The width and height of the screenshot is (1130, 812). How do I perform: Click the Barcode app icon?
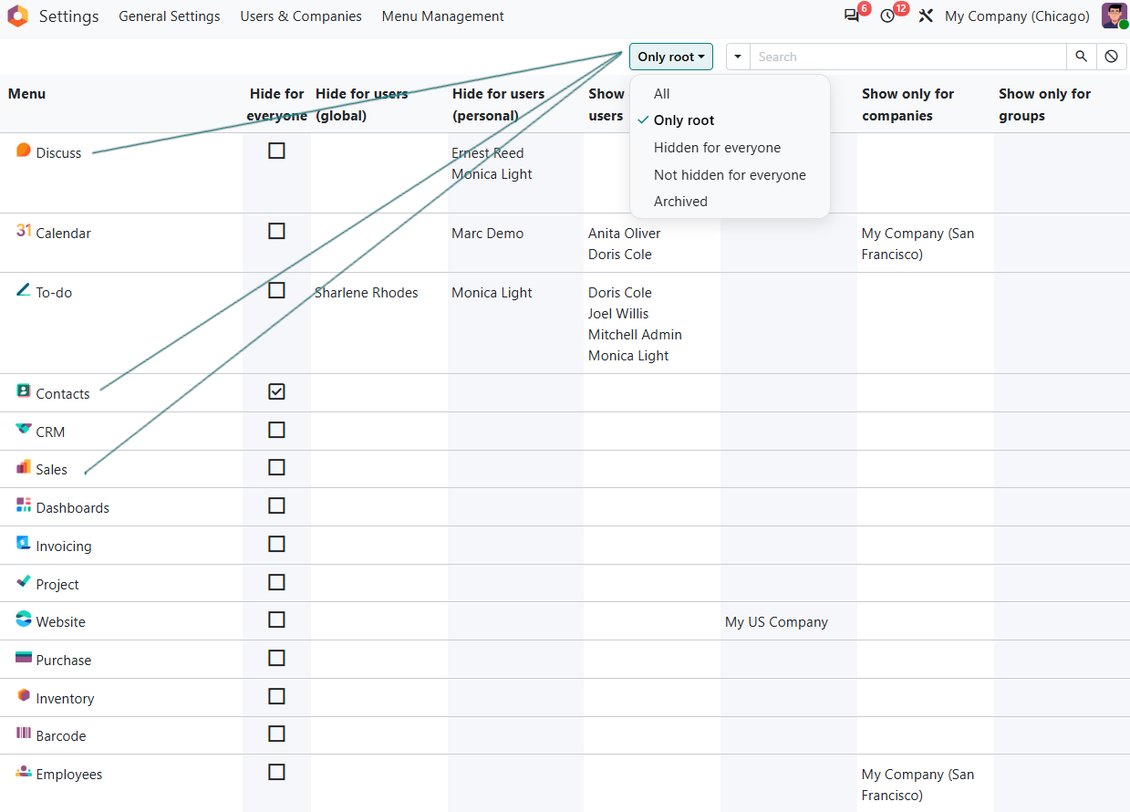[24, 733]
